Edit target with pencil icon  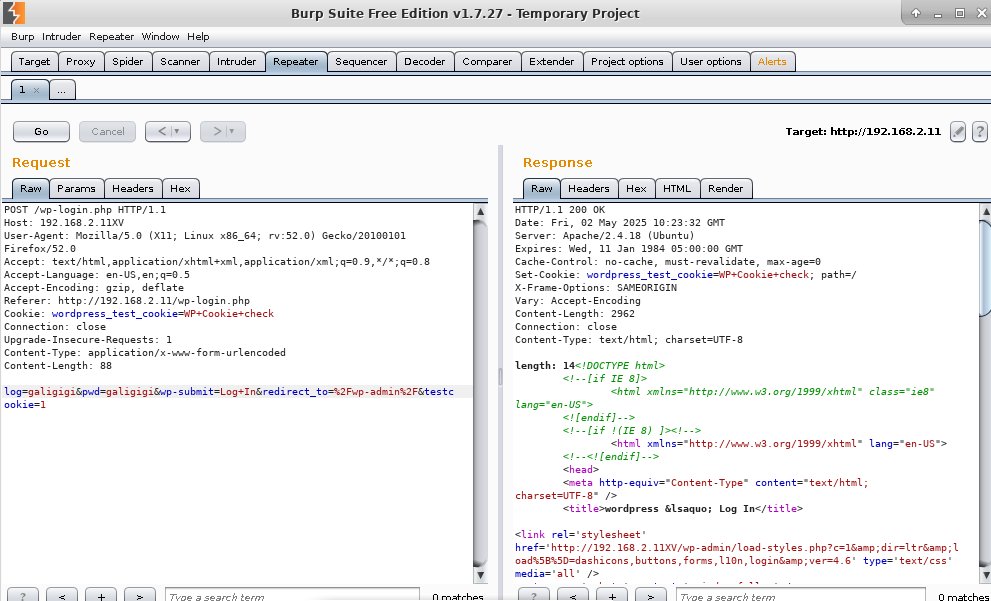[958, 131]
